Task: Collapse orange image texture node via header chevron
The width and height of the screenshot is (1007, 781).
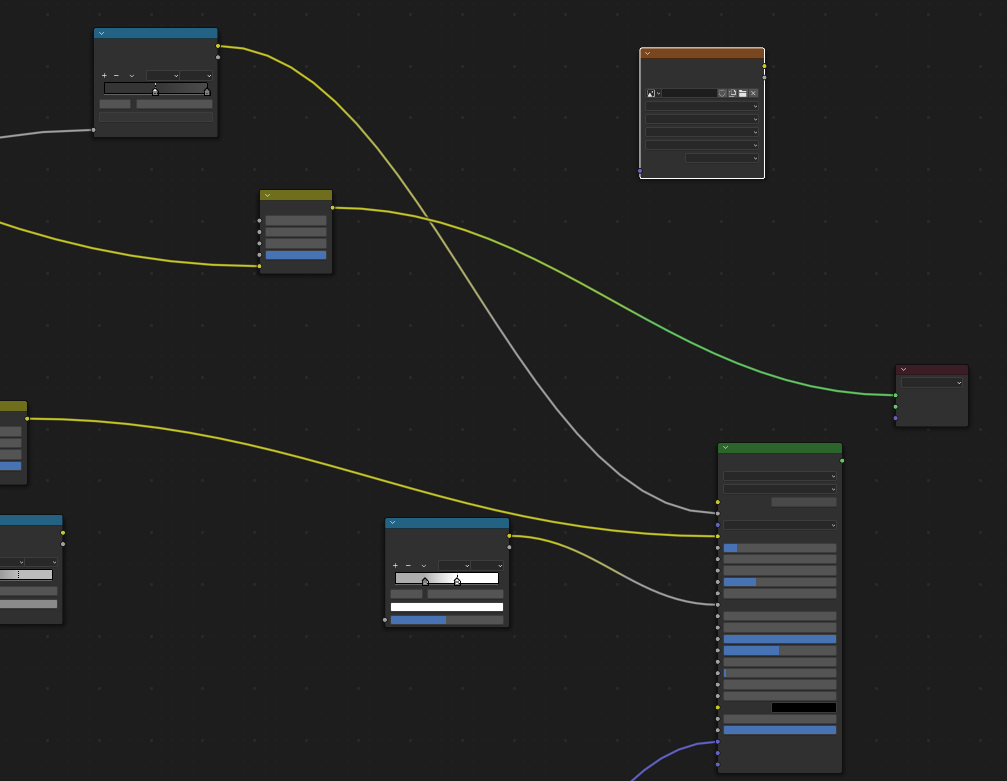Action: (x=647, y=53)
